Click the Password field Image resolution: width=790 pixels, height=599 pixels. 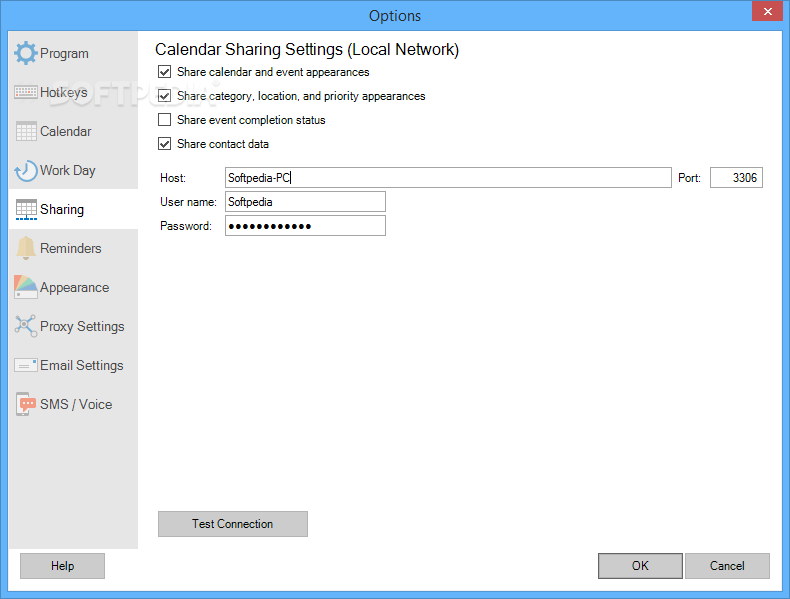pos(305,226)
